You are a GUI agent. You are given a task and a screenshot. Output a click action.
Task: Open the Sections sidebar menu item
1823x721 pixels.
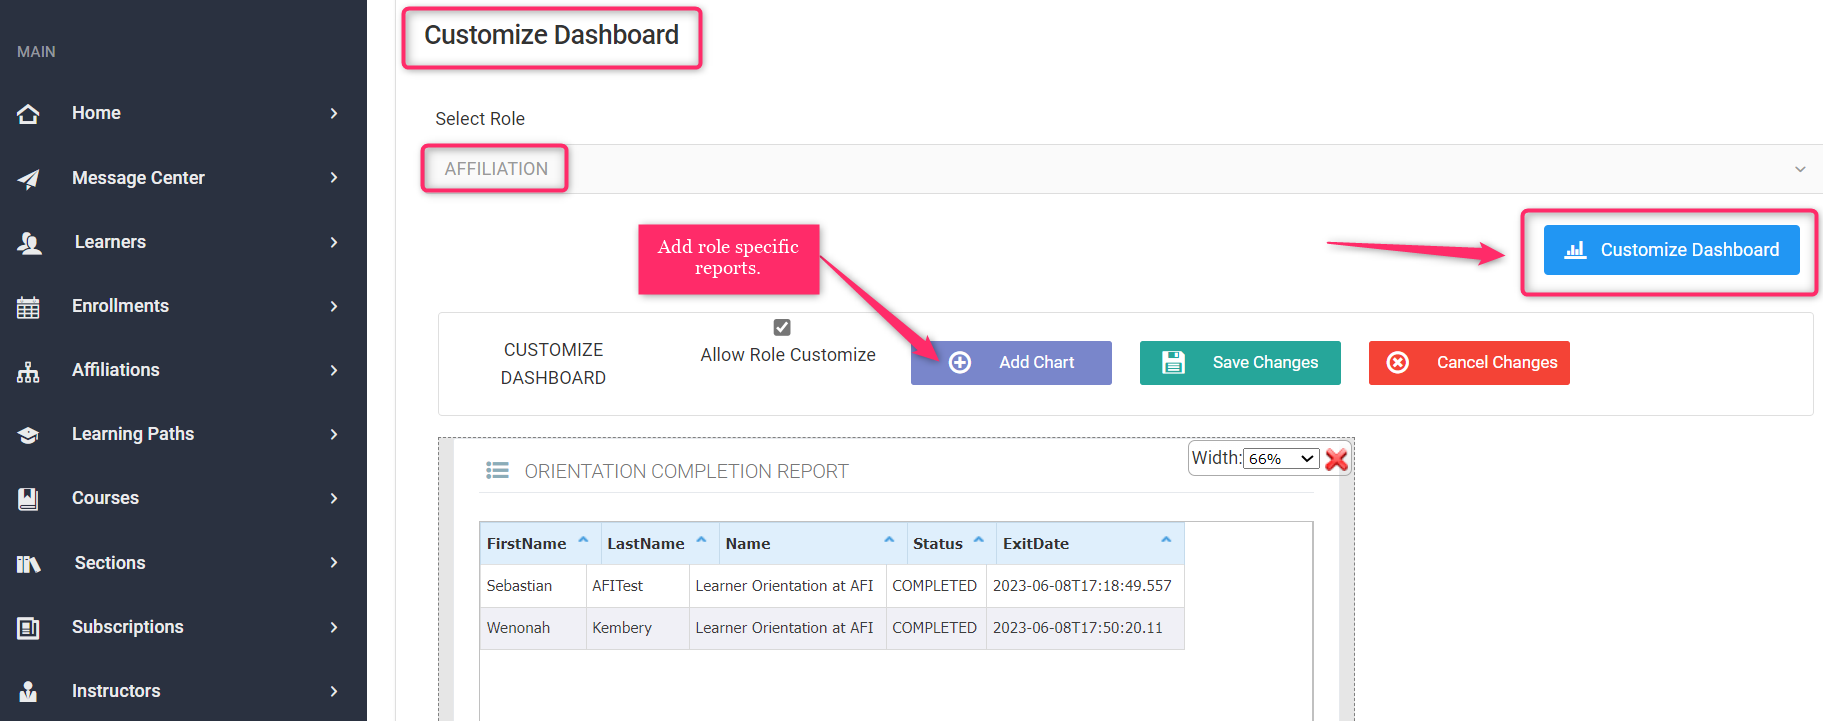(x=110, y=563)
